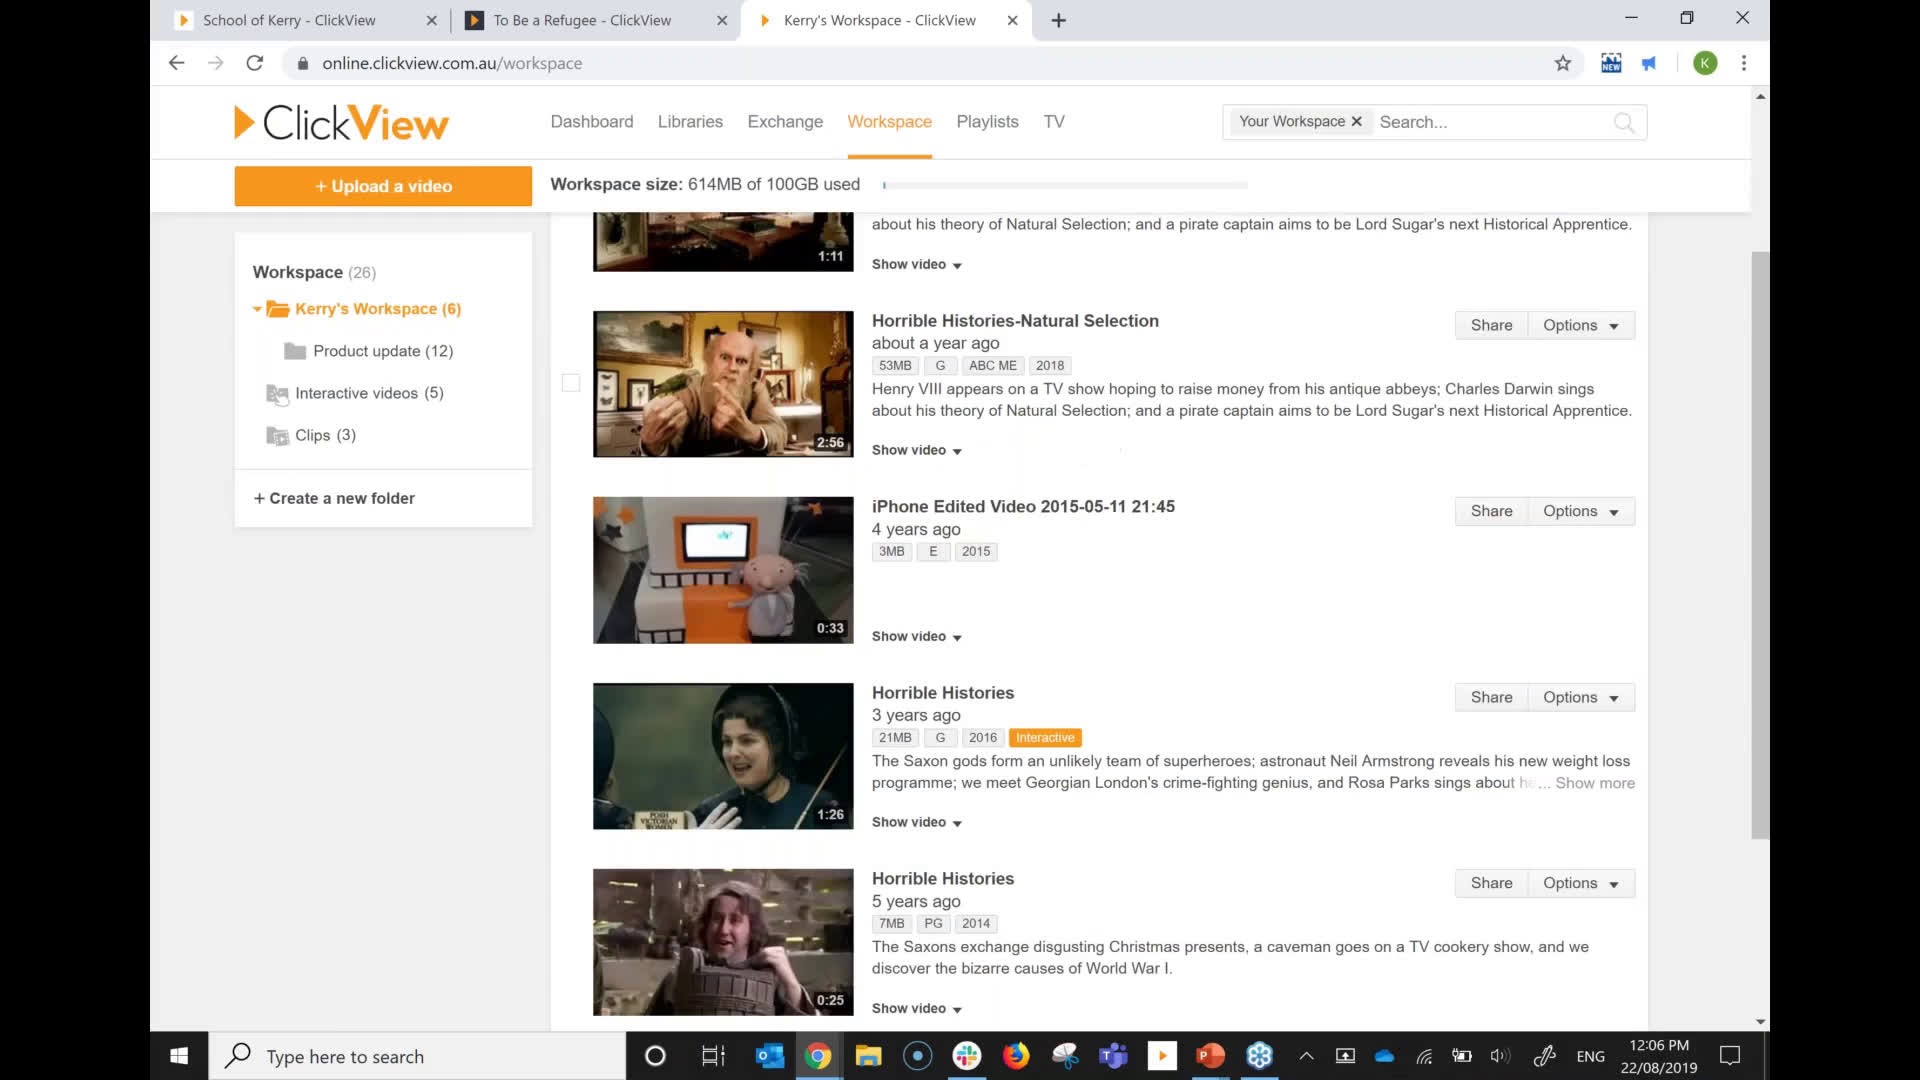
Task: Reload the page in Chrome
Action: coord(255,63)
